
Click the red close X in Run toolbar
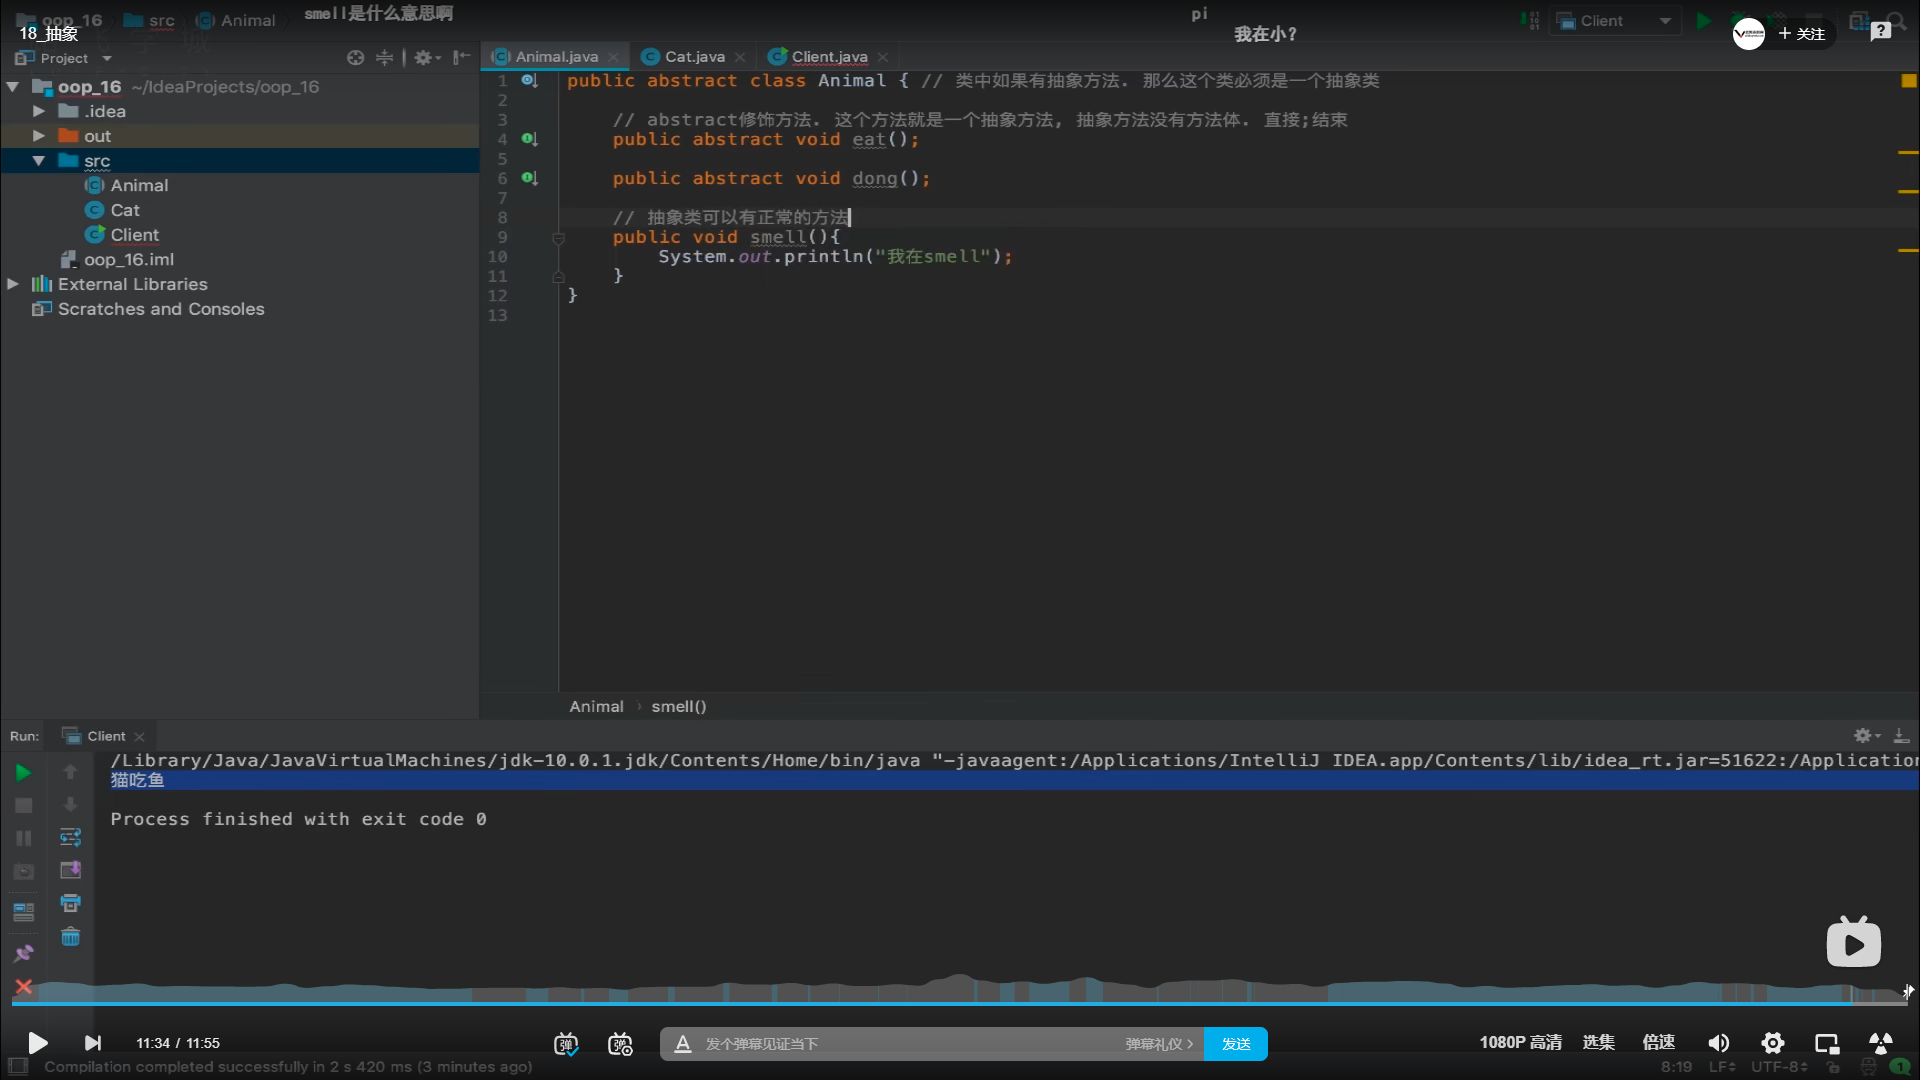(x=23, y=987)
